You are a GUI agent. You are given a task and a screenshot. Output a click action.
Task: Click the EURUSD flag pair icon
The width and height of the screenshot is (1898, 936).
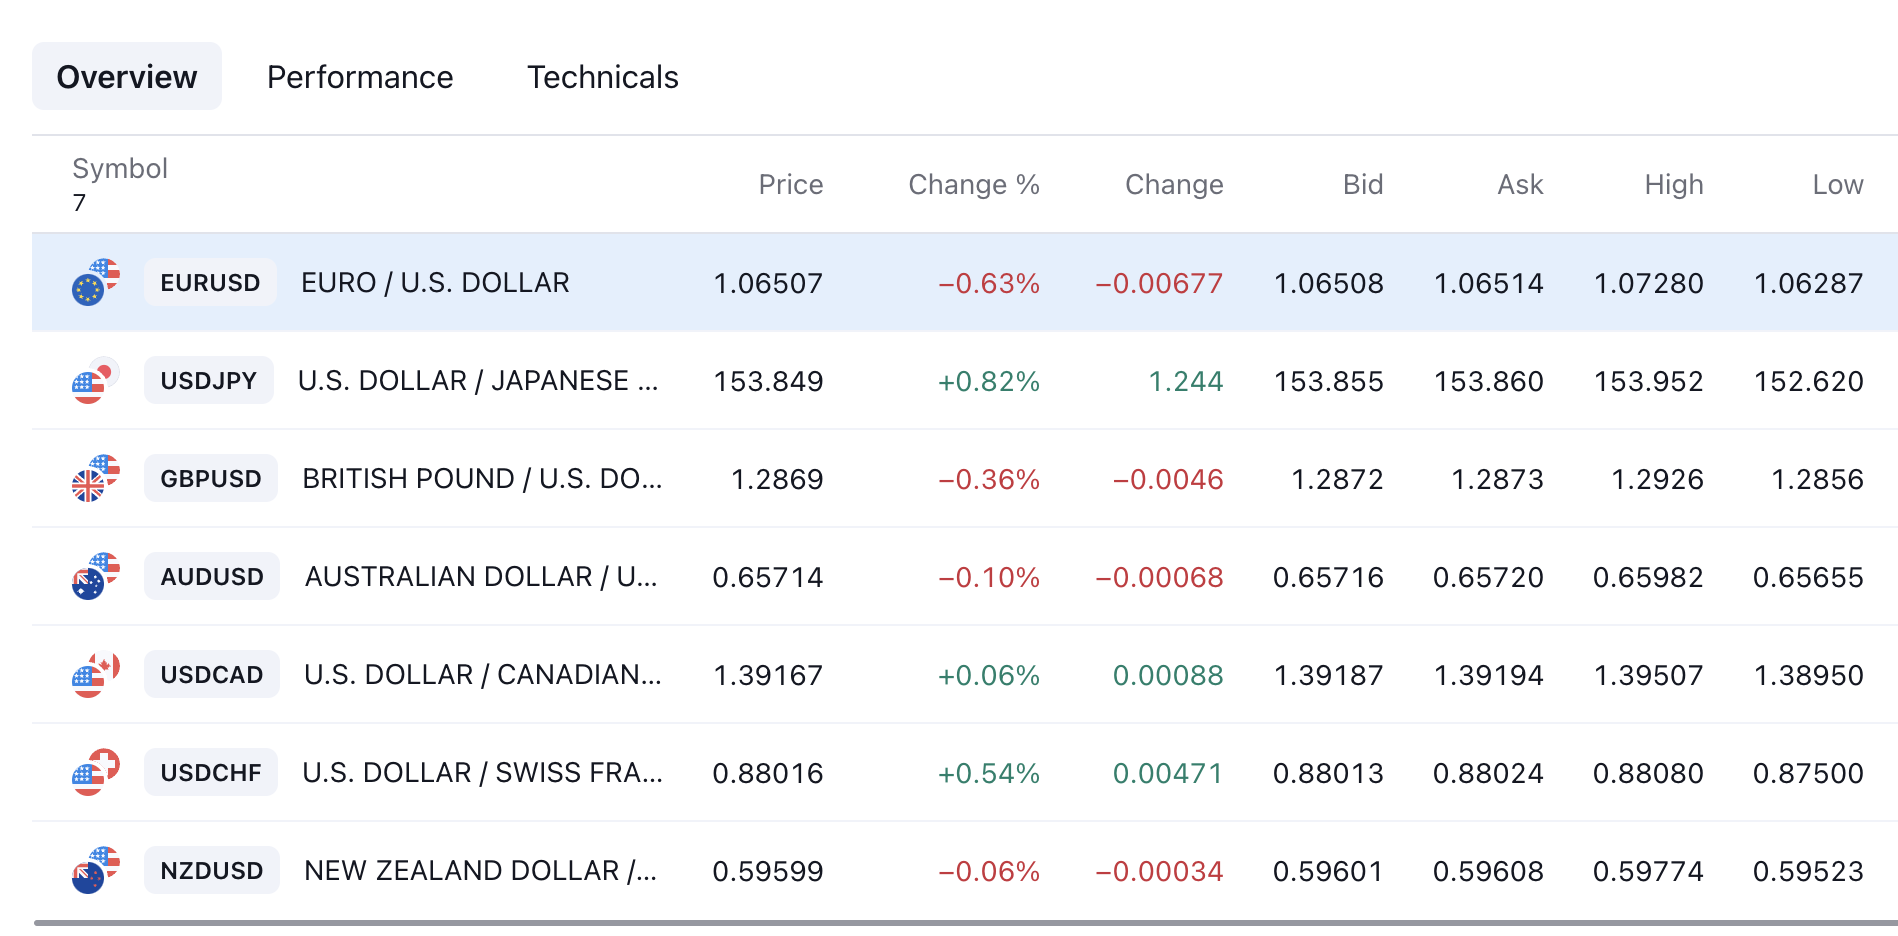pyautogui.click(x=96, y=282)
